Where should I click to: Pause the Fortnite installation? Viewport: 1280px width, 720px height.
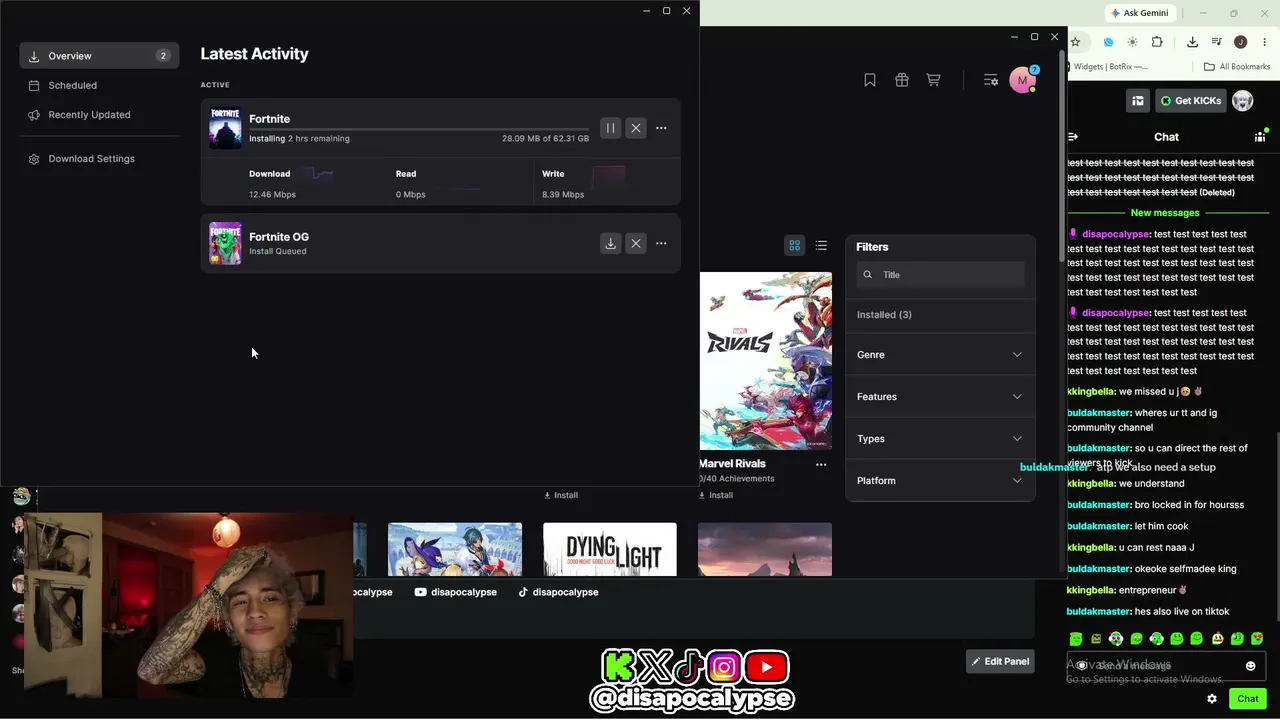(x=610, y=128)
